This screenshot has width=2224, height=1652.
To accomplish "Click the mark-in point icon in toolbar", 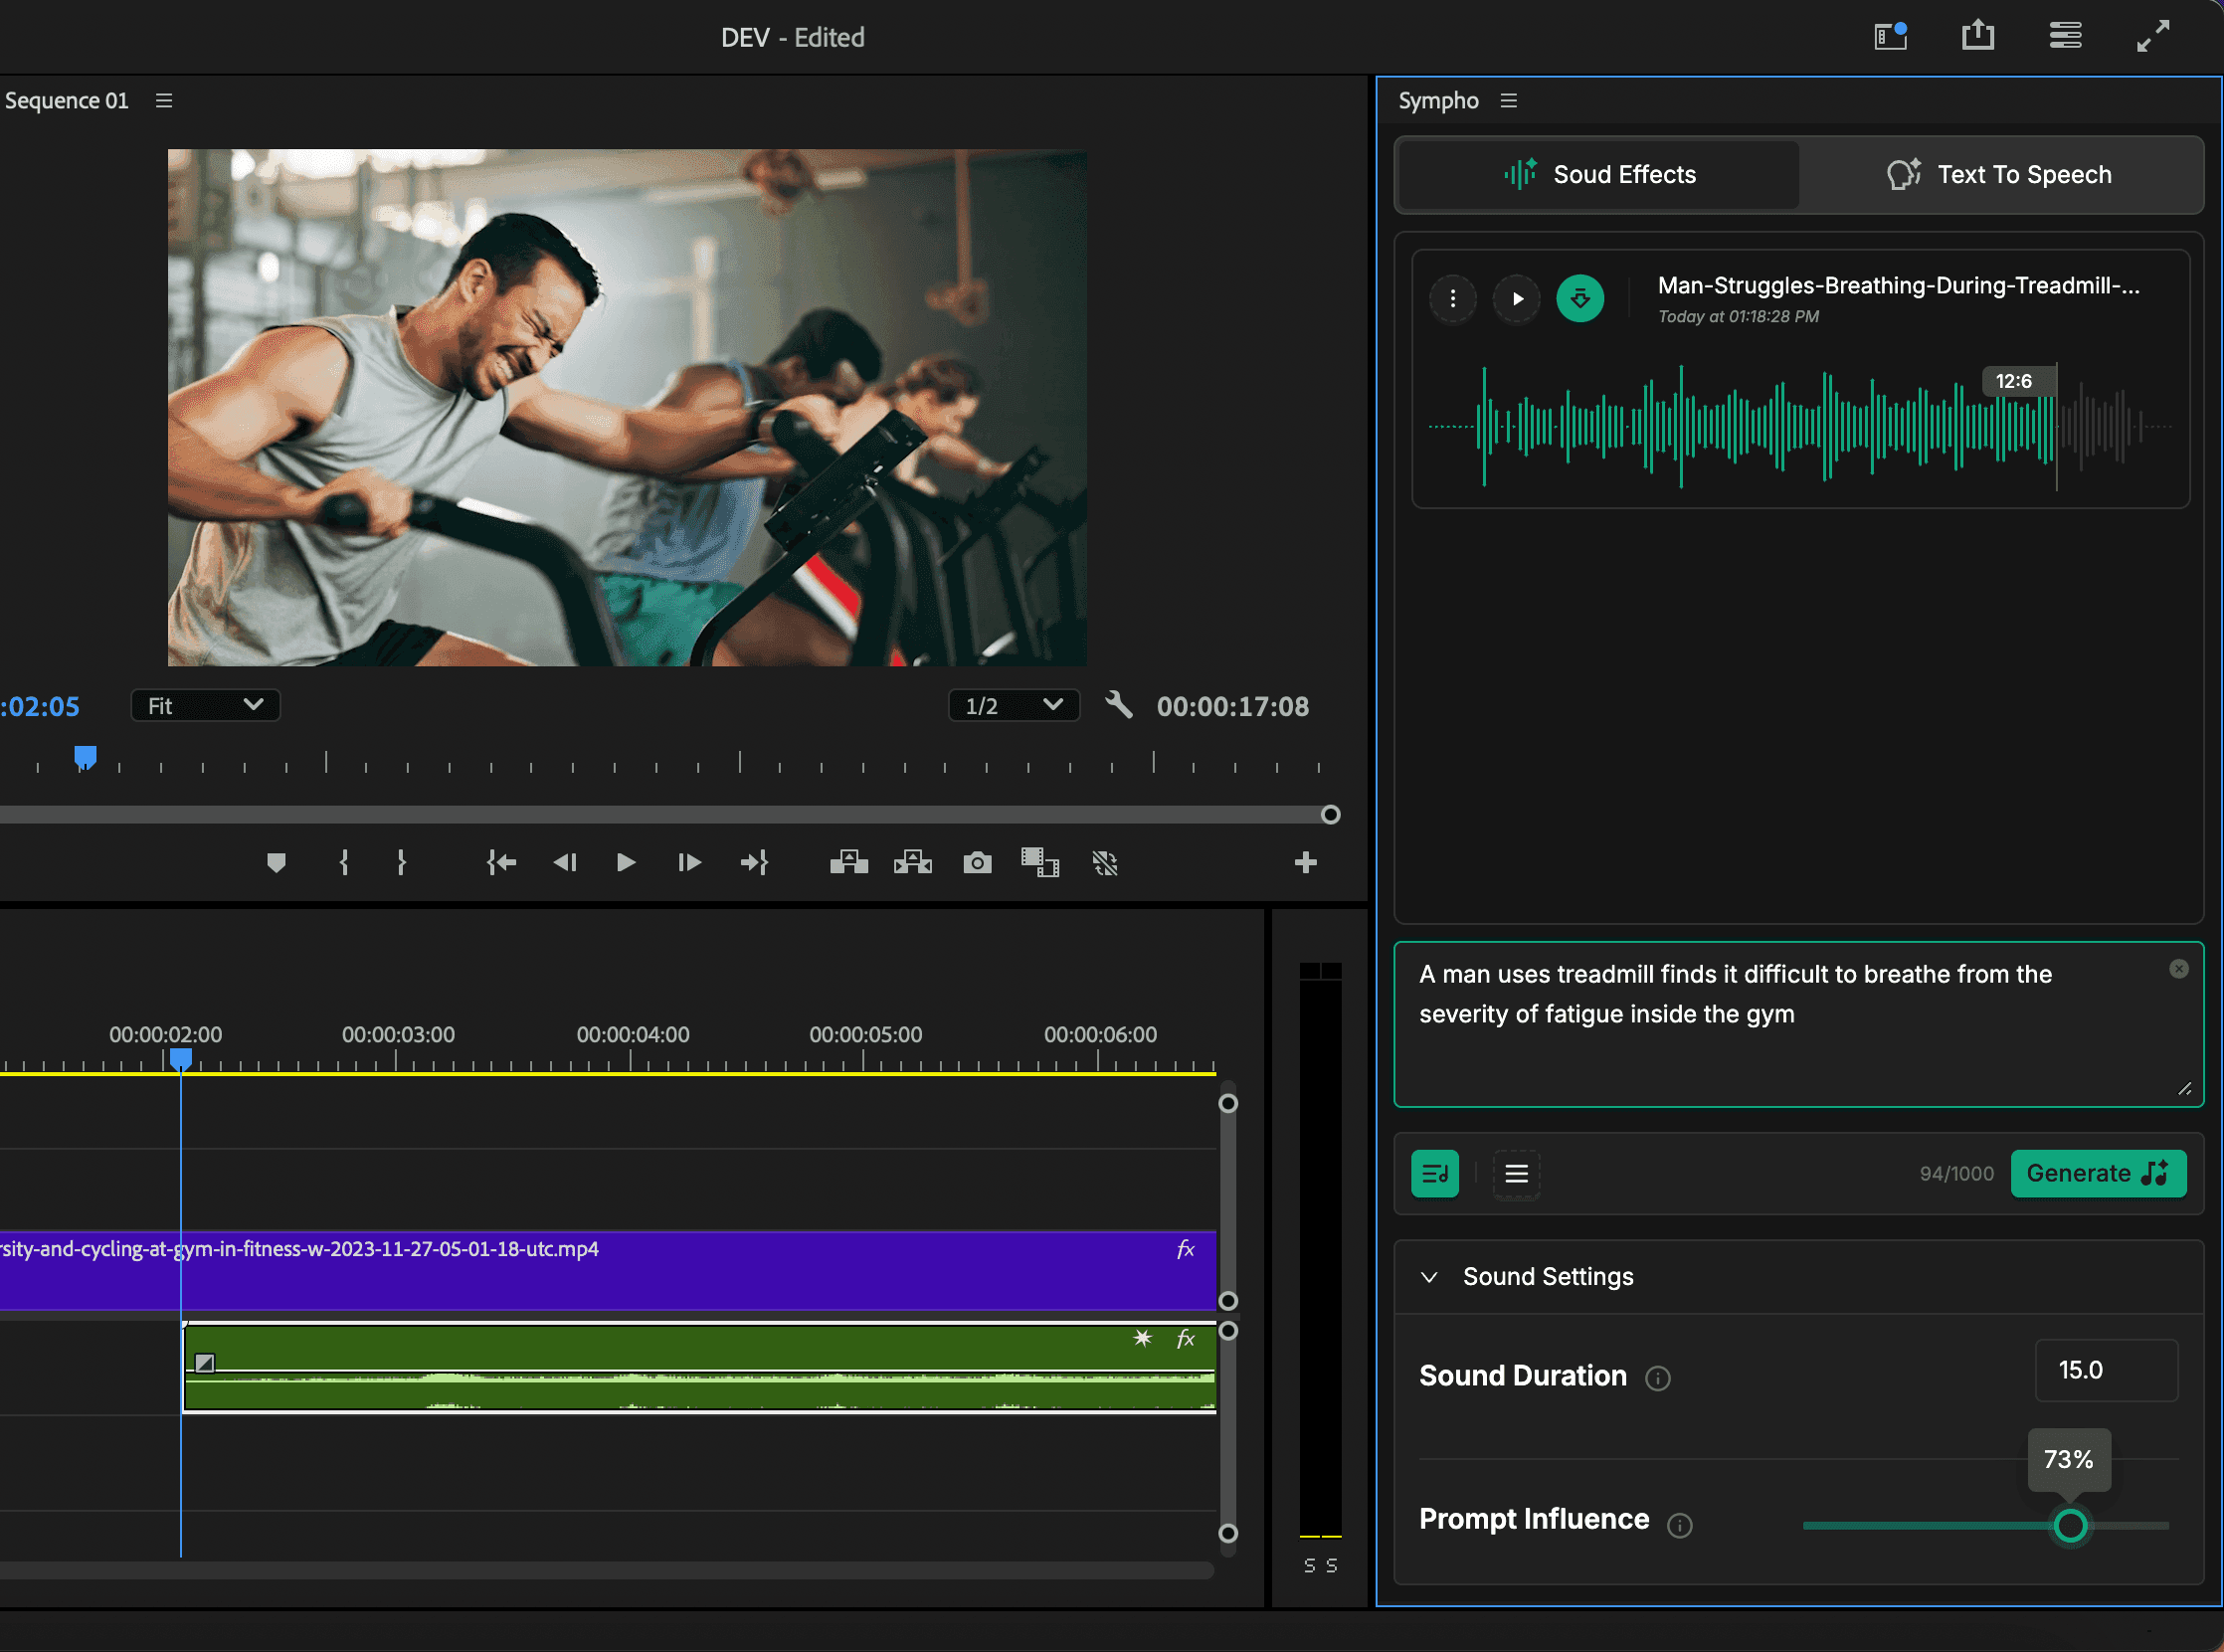I will pos(343,862).
